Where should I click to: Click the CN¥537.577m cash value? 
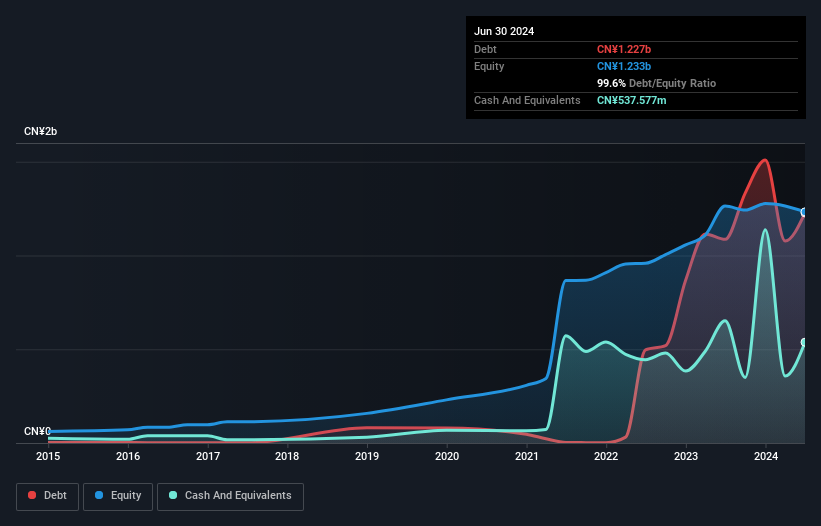click(631, 100)
